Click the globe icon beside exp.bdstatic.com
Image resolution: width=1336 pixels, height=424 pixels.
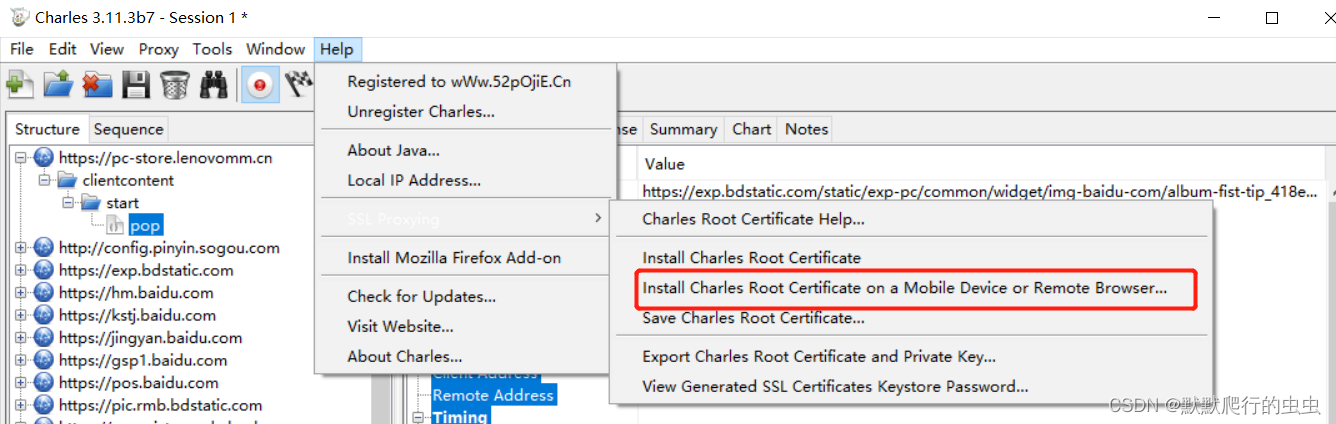[x=43, y=270]
